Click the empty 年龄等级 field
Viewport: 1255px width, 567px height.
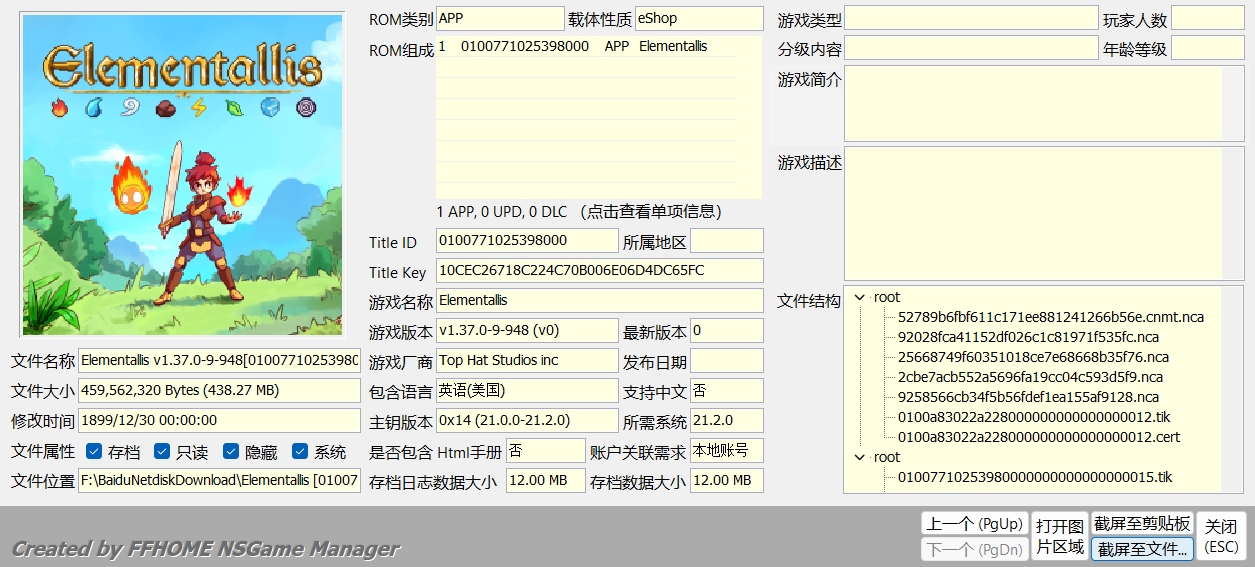click(x=1208, y=48)
